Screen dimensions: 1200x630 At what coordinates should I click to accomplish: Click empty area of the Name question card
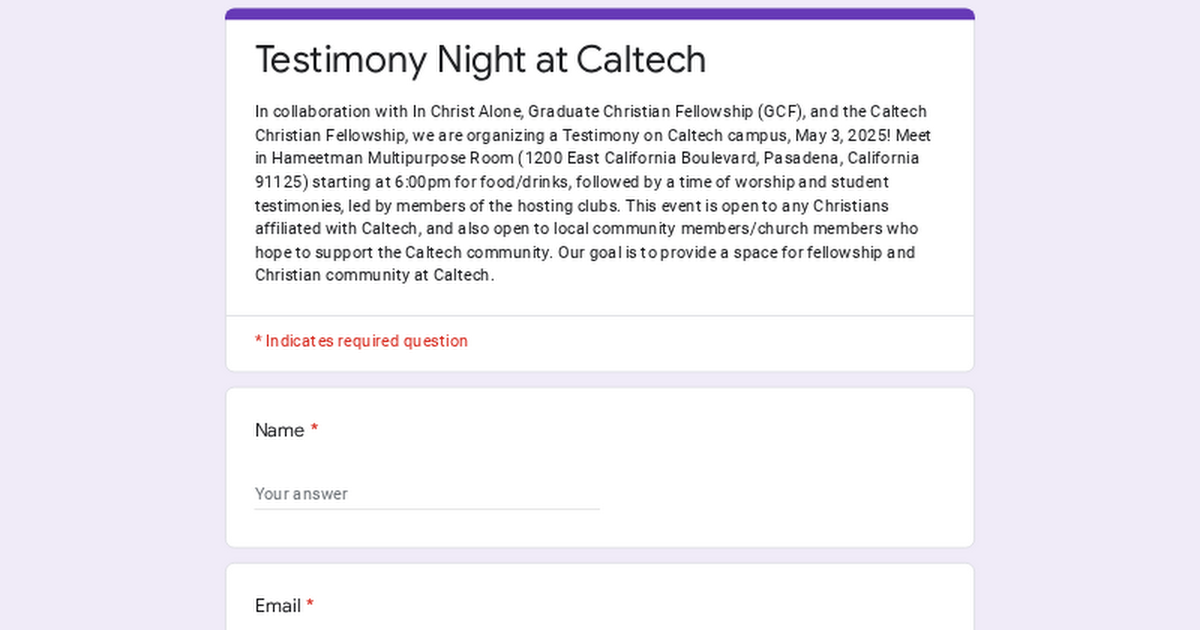pos(780,470)
